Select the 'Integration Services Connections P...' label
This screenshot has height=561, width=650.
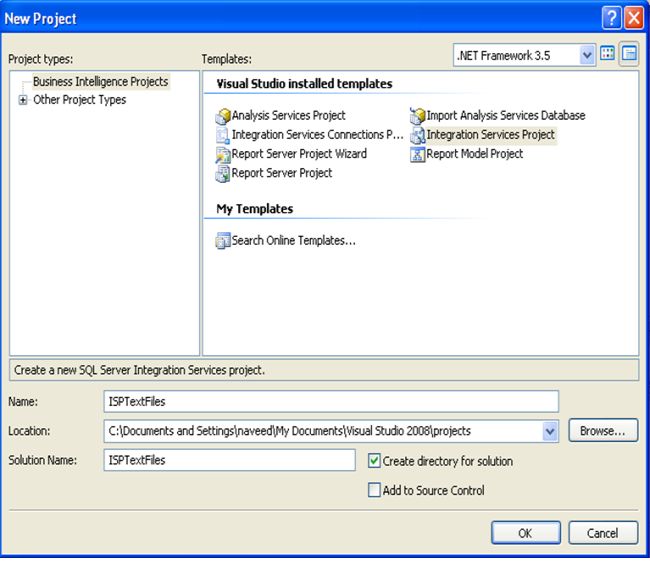(x=318, y=135)
